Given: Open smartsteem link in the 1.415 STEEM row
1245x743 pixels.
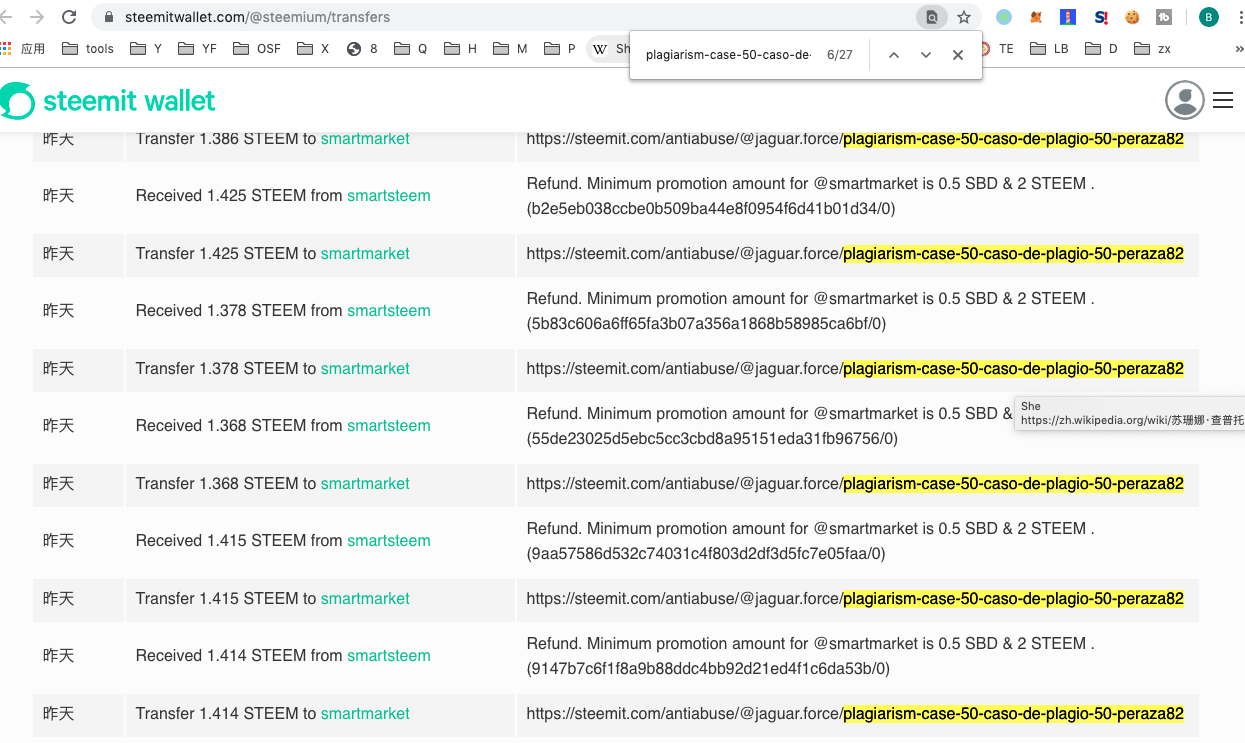Looking at the screenshot, I should point(389,541).
